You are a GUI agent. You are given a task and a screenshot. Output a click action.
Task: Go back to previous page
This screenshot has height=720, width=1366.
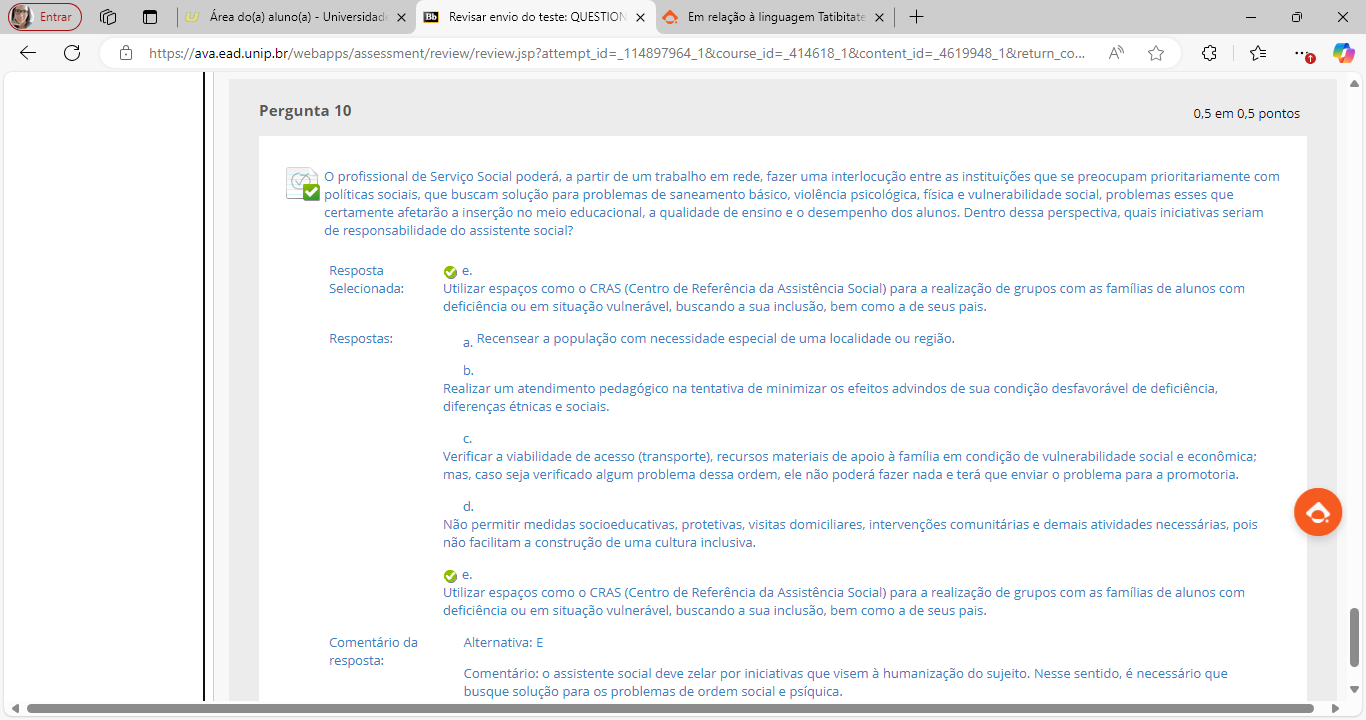28,53
